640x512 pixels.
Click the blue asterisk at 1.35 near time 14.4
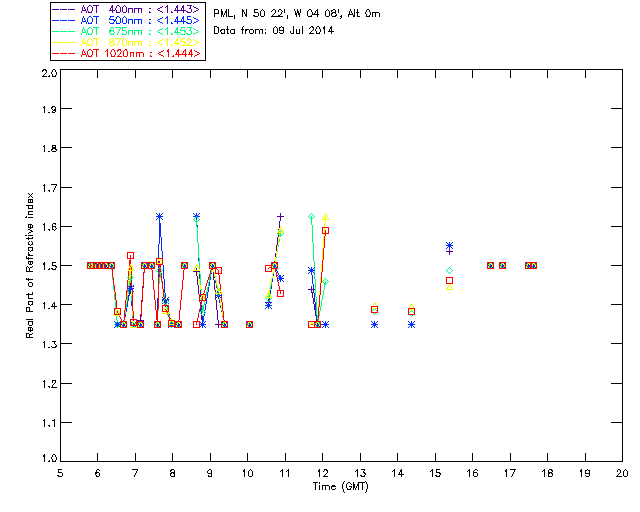411,325
